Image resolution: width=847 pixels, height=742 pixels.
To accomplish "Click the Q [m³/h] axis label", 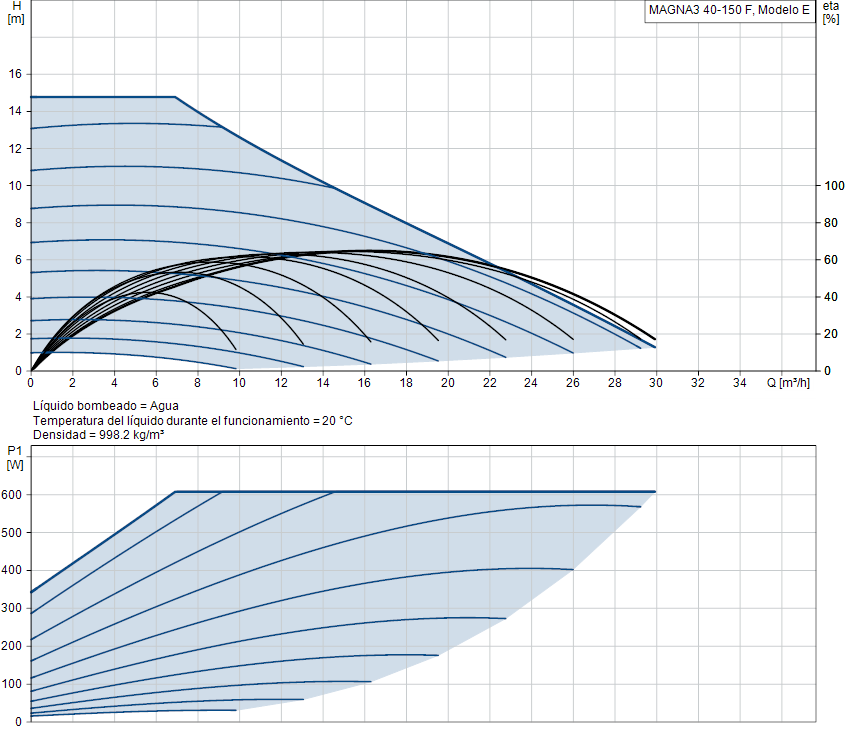I will tap(788, 382).
